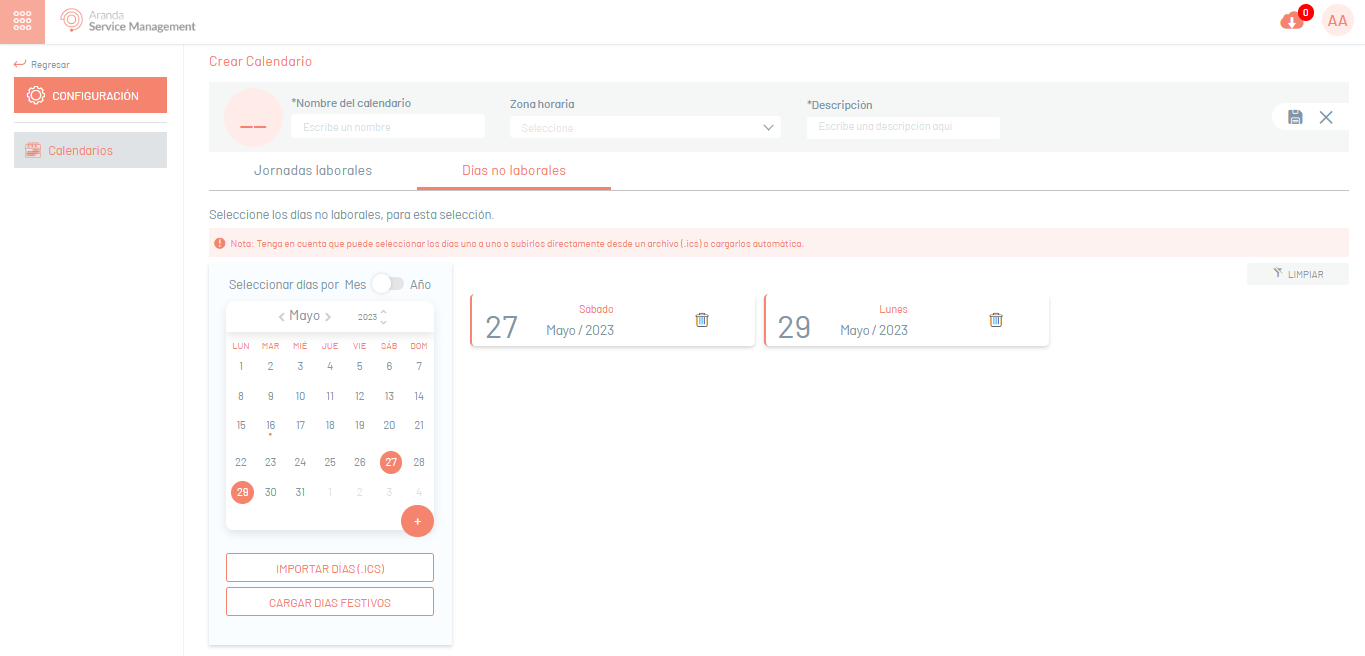The width and height of the screenshot is (1365, 656).
Task: Open the AA user profile avatar
Action: tap(1337, 21)
